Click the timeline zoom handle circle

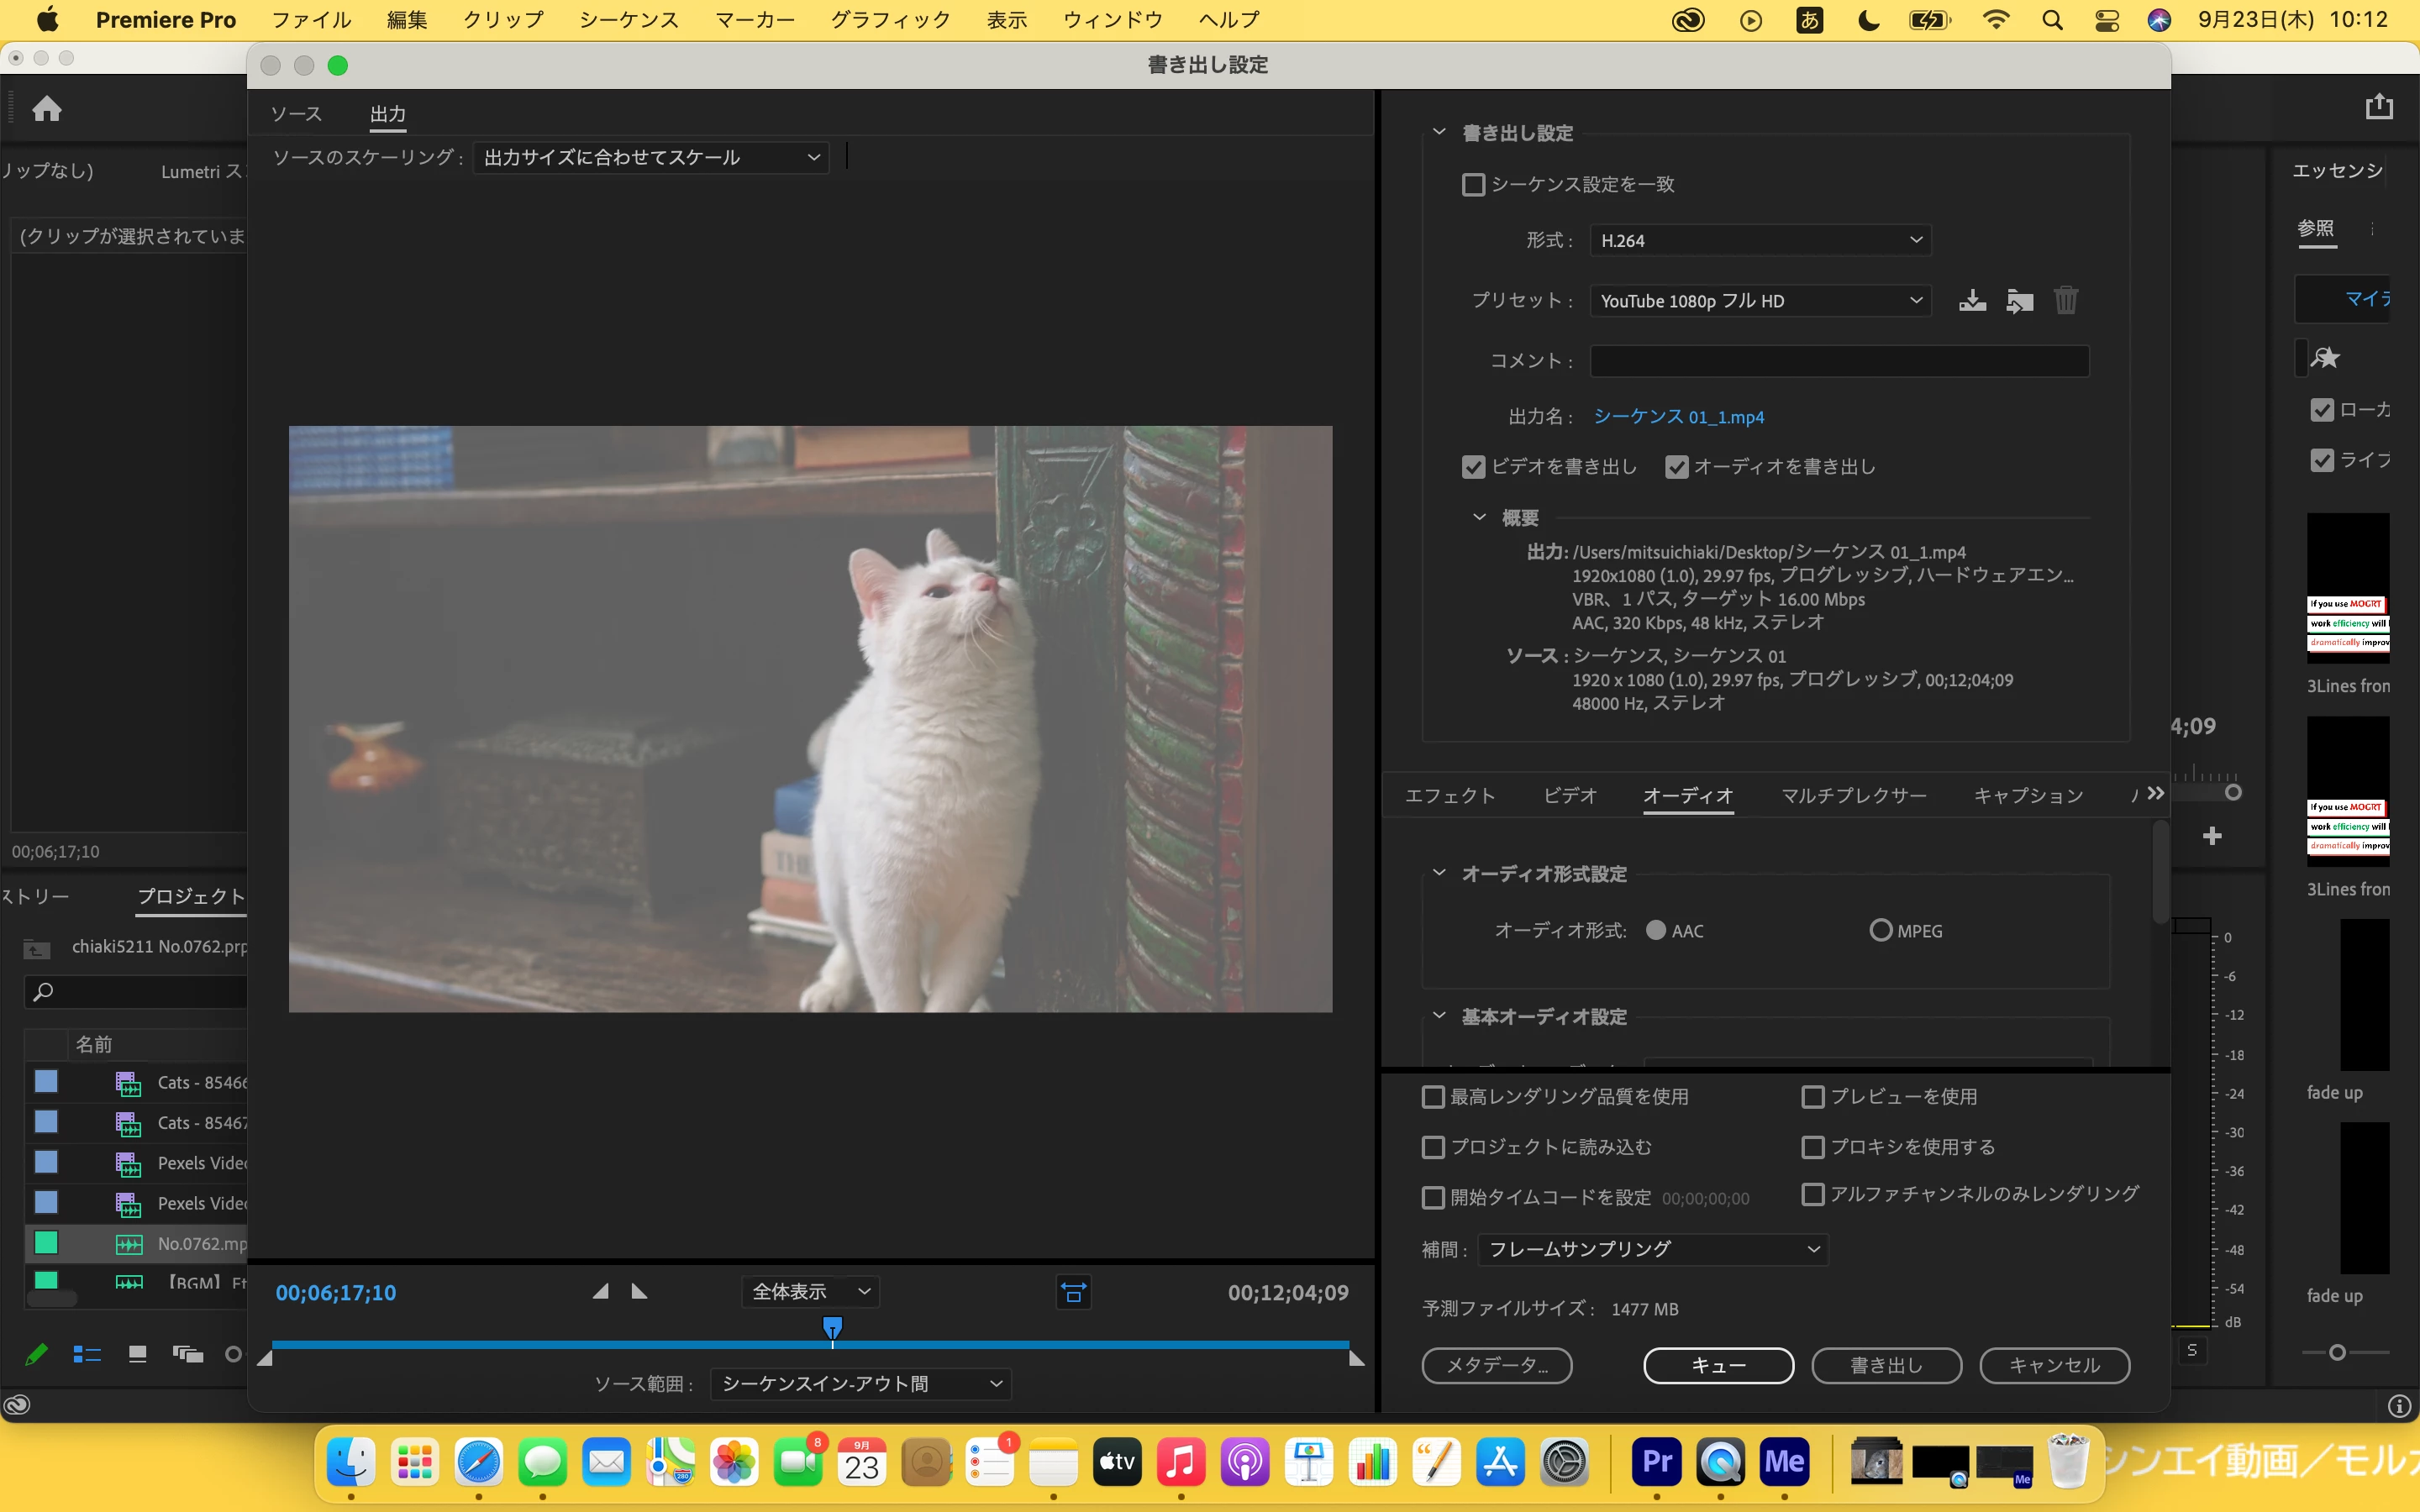[x=2233, y=792]
